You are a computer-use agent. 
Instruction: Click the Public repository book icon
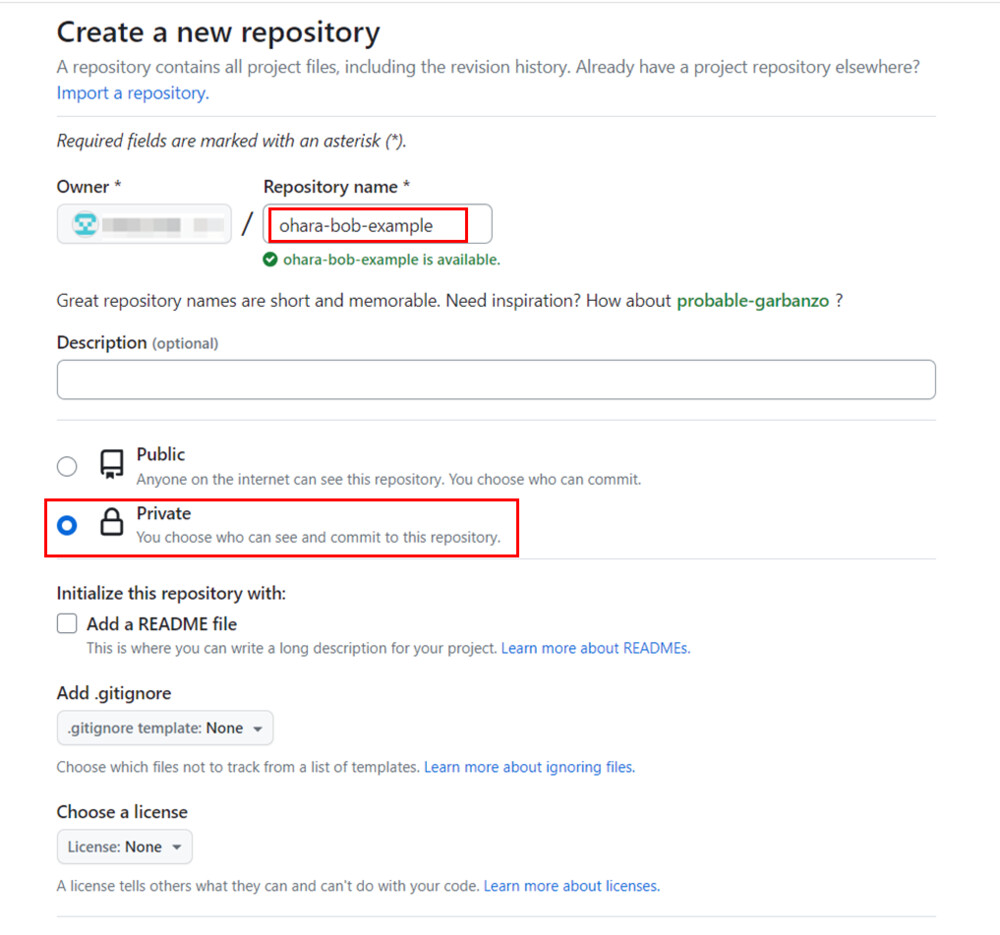coord(111,464)
